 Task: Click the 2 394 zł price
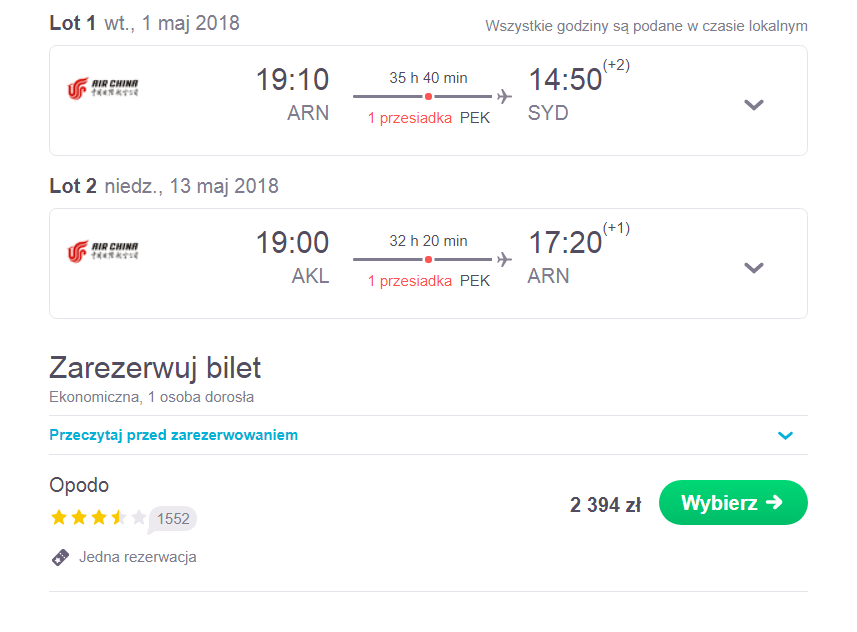click(x=606, y=505)
